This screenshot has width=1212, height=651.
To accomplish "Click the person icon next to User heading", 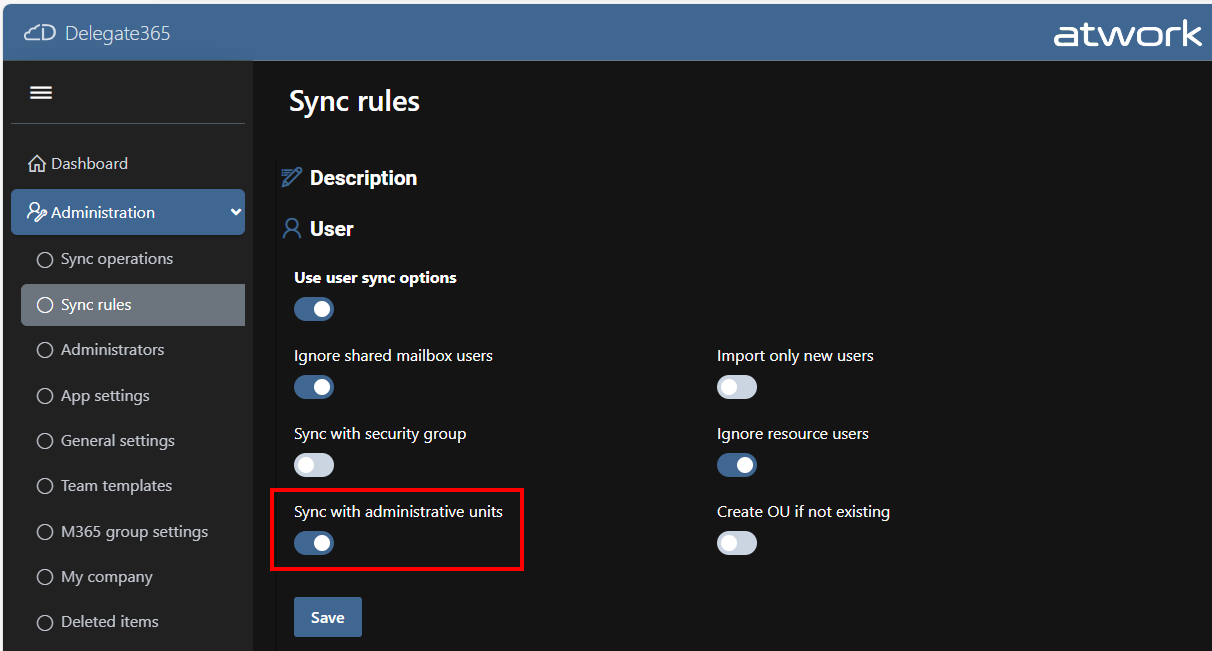I will tap(291, 228).
